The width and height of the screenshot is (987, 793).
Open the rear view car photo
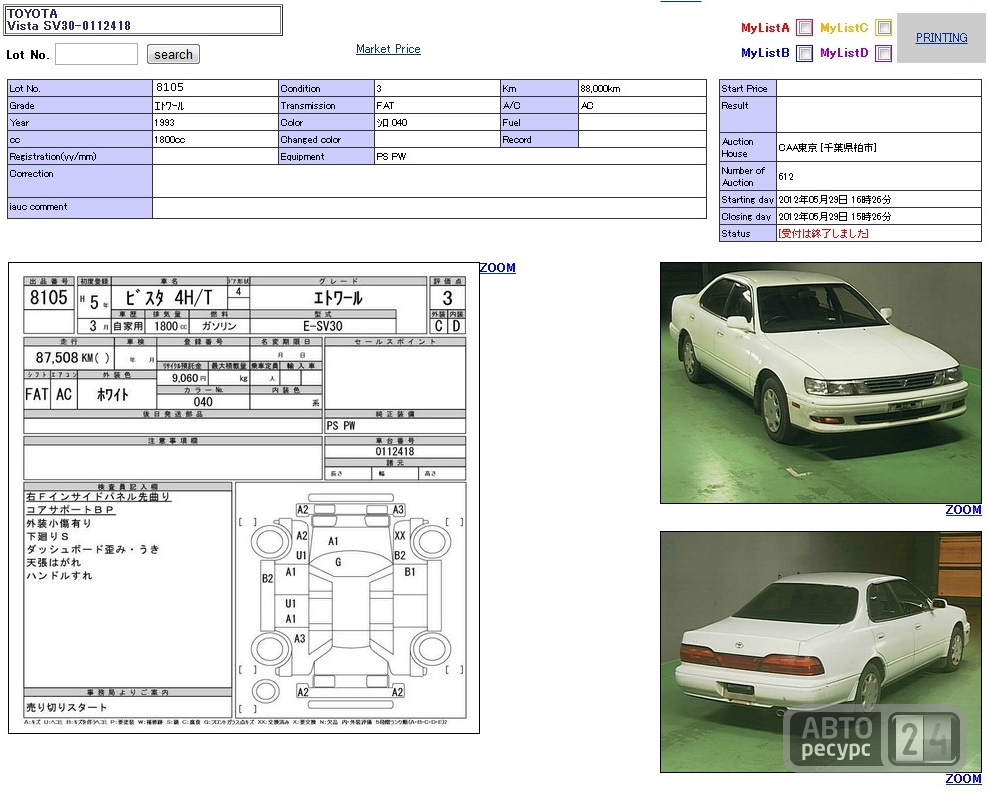point(820,651)
